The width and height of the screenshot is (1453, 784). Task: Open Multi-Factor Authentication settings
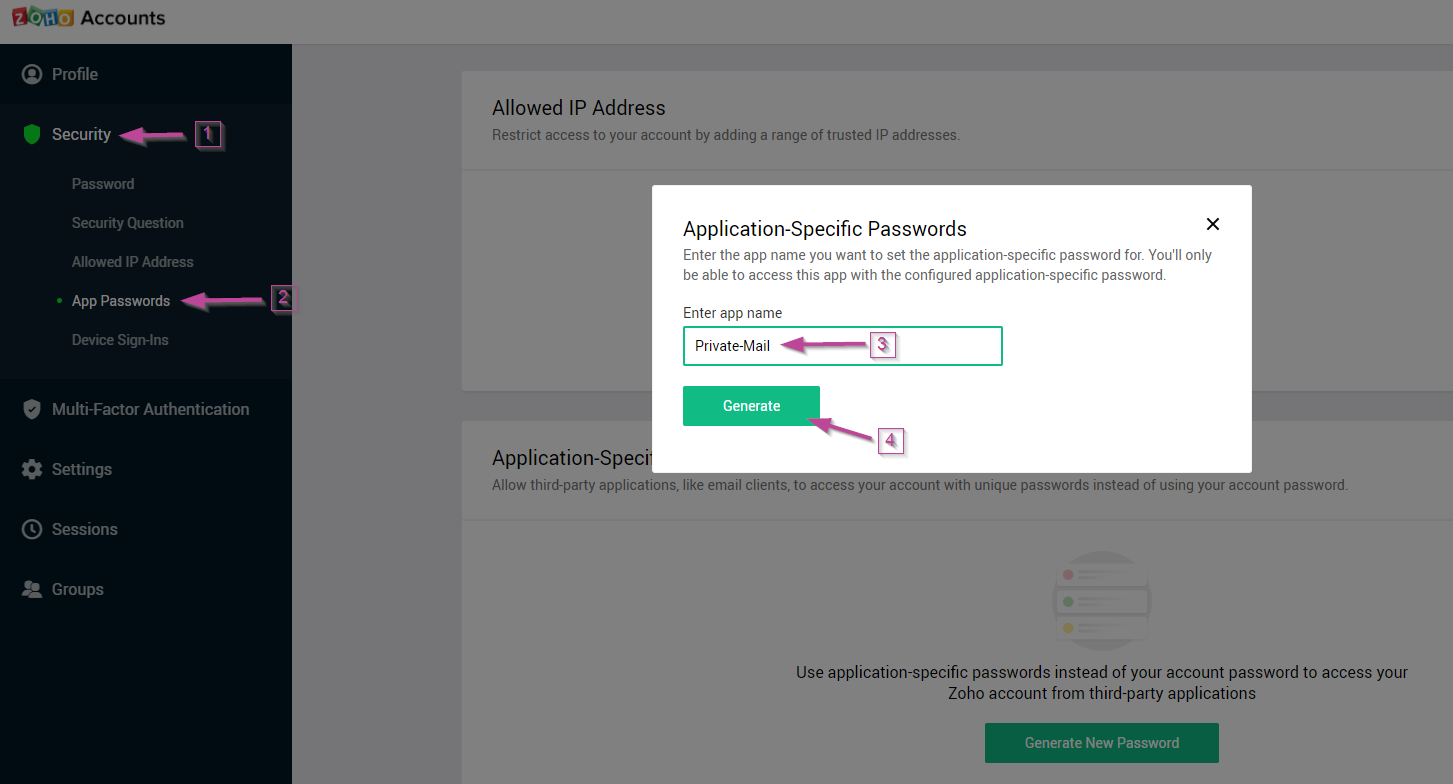[x=150, y=409]
